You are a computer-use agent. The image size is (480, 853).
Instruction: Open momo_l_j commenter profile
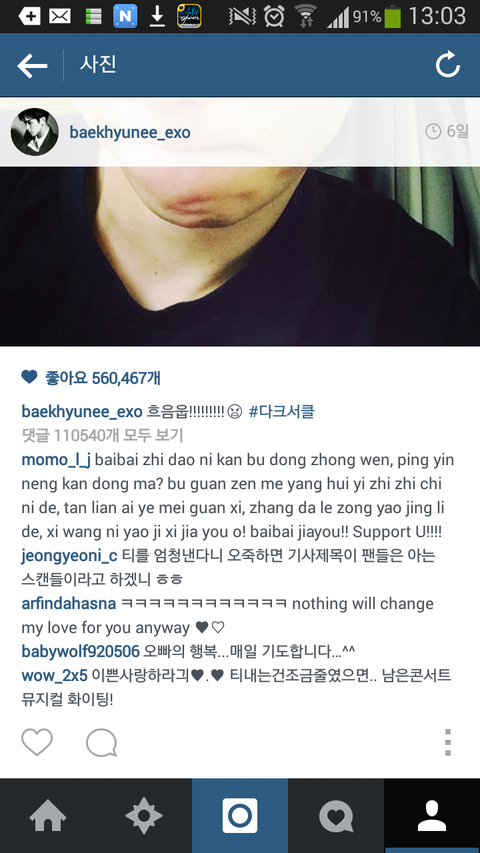tap(56, 460)
